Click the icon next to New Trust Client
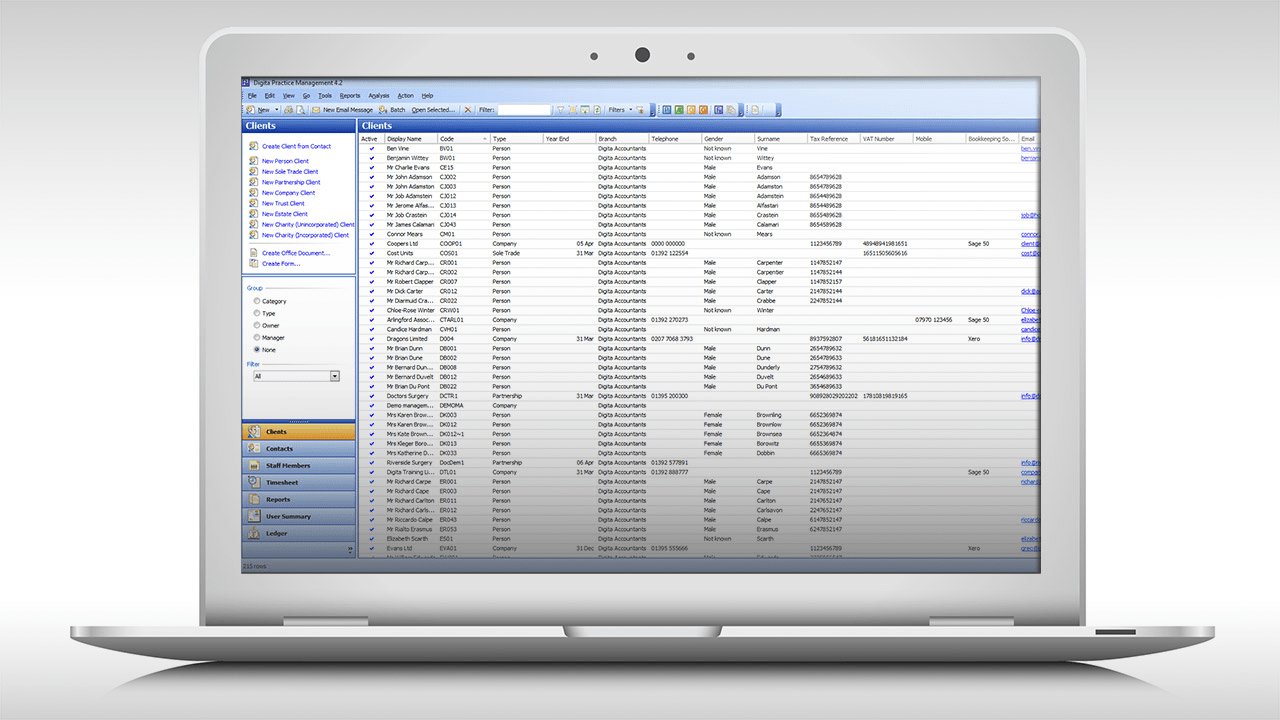1280x720 pixels. (x=253, y=203)
